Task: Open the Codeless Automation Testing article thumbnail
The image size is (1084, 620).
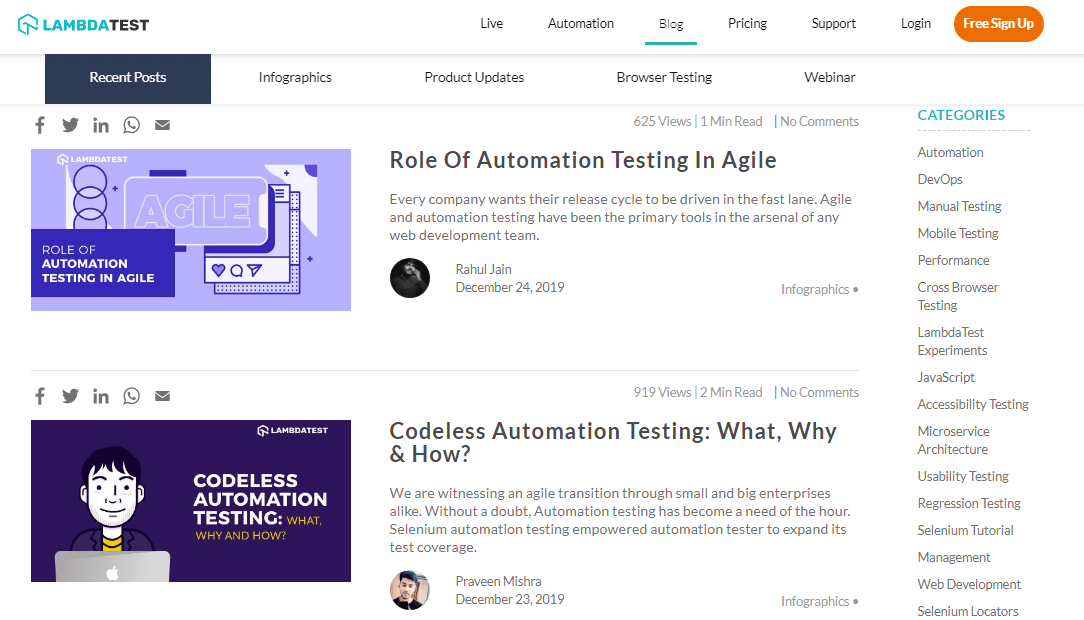Action: point(190,500)
